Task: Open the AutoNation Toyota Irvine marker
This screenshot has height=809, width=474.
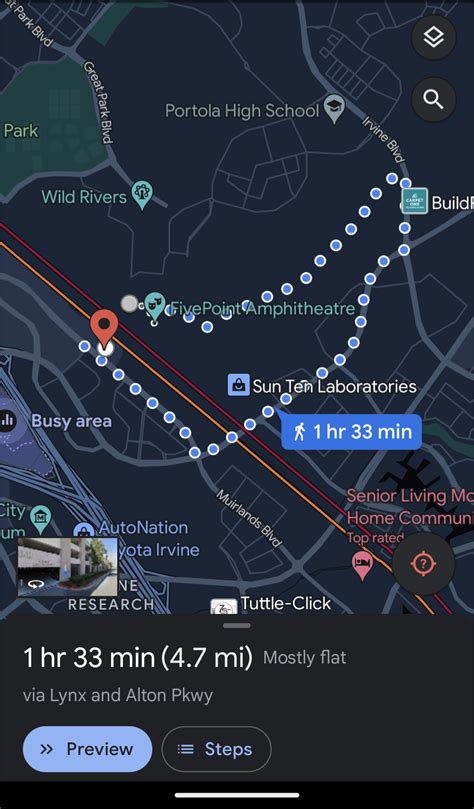Action: coord(84,530)
